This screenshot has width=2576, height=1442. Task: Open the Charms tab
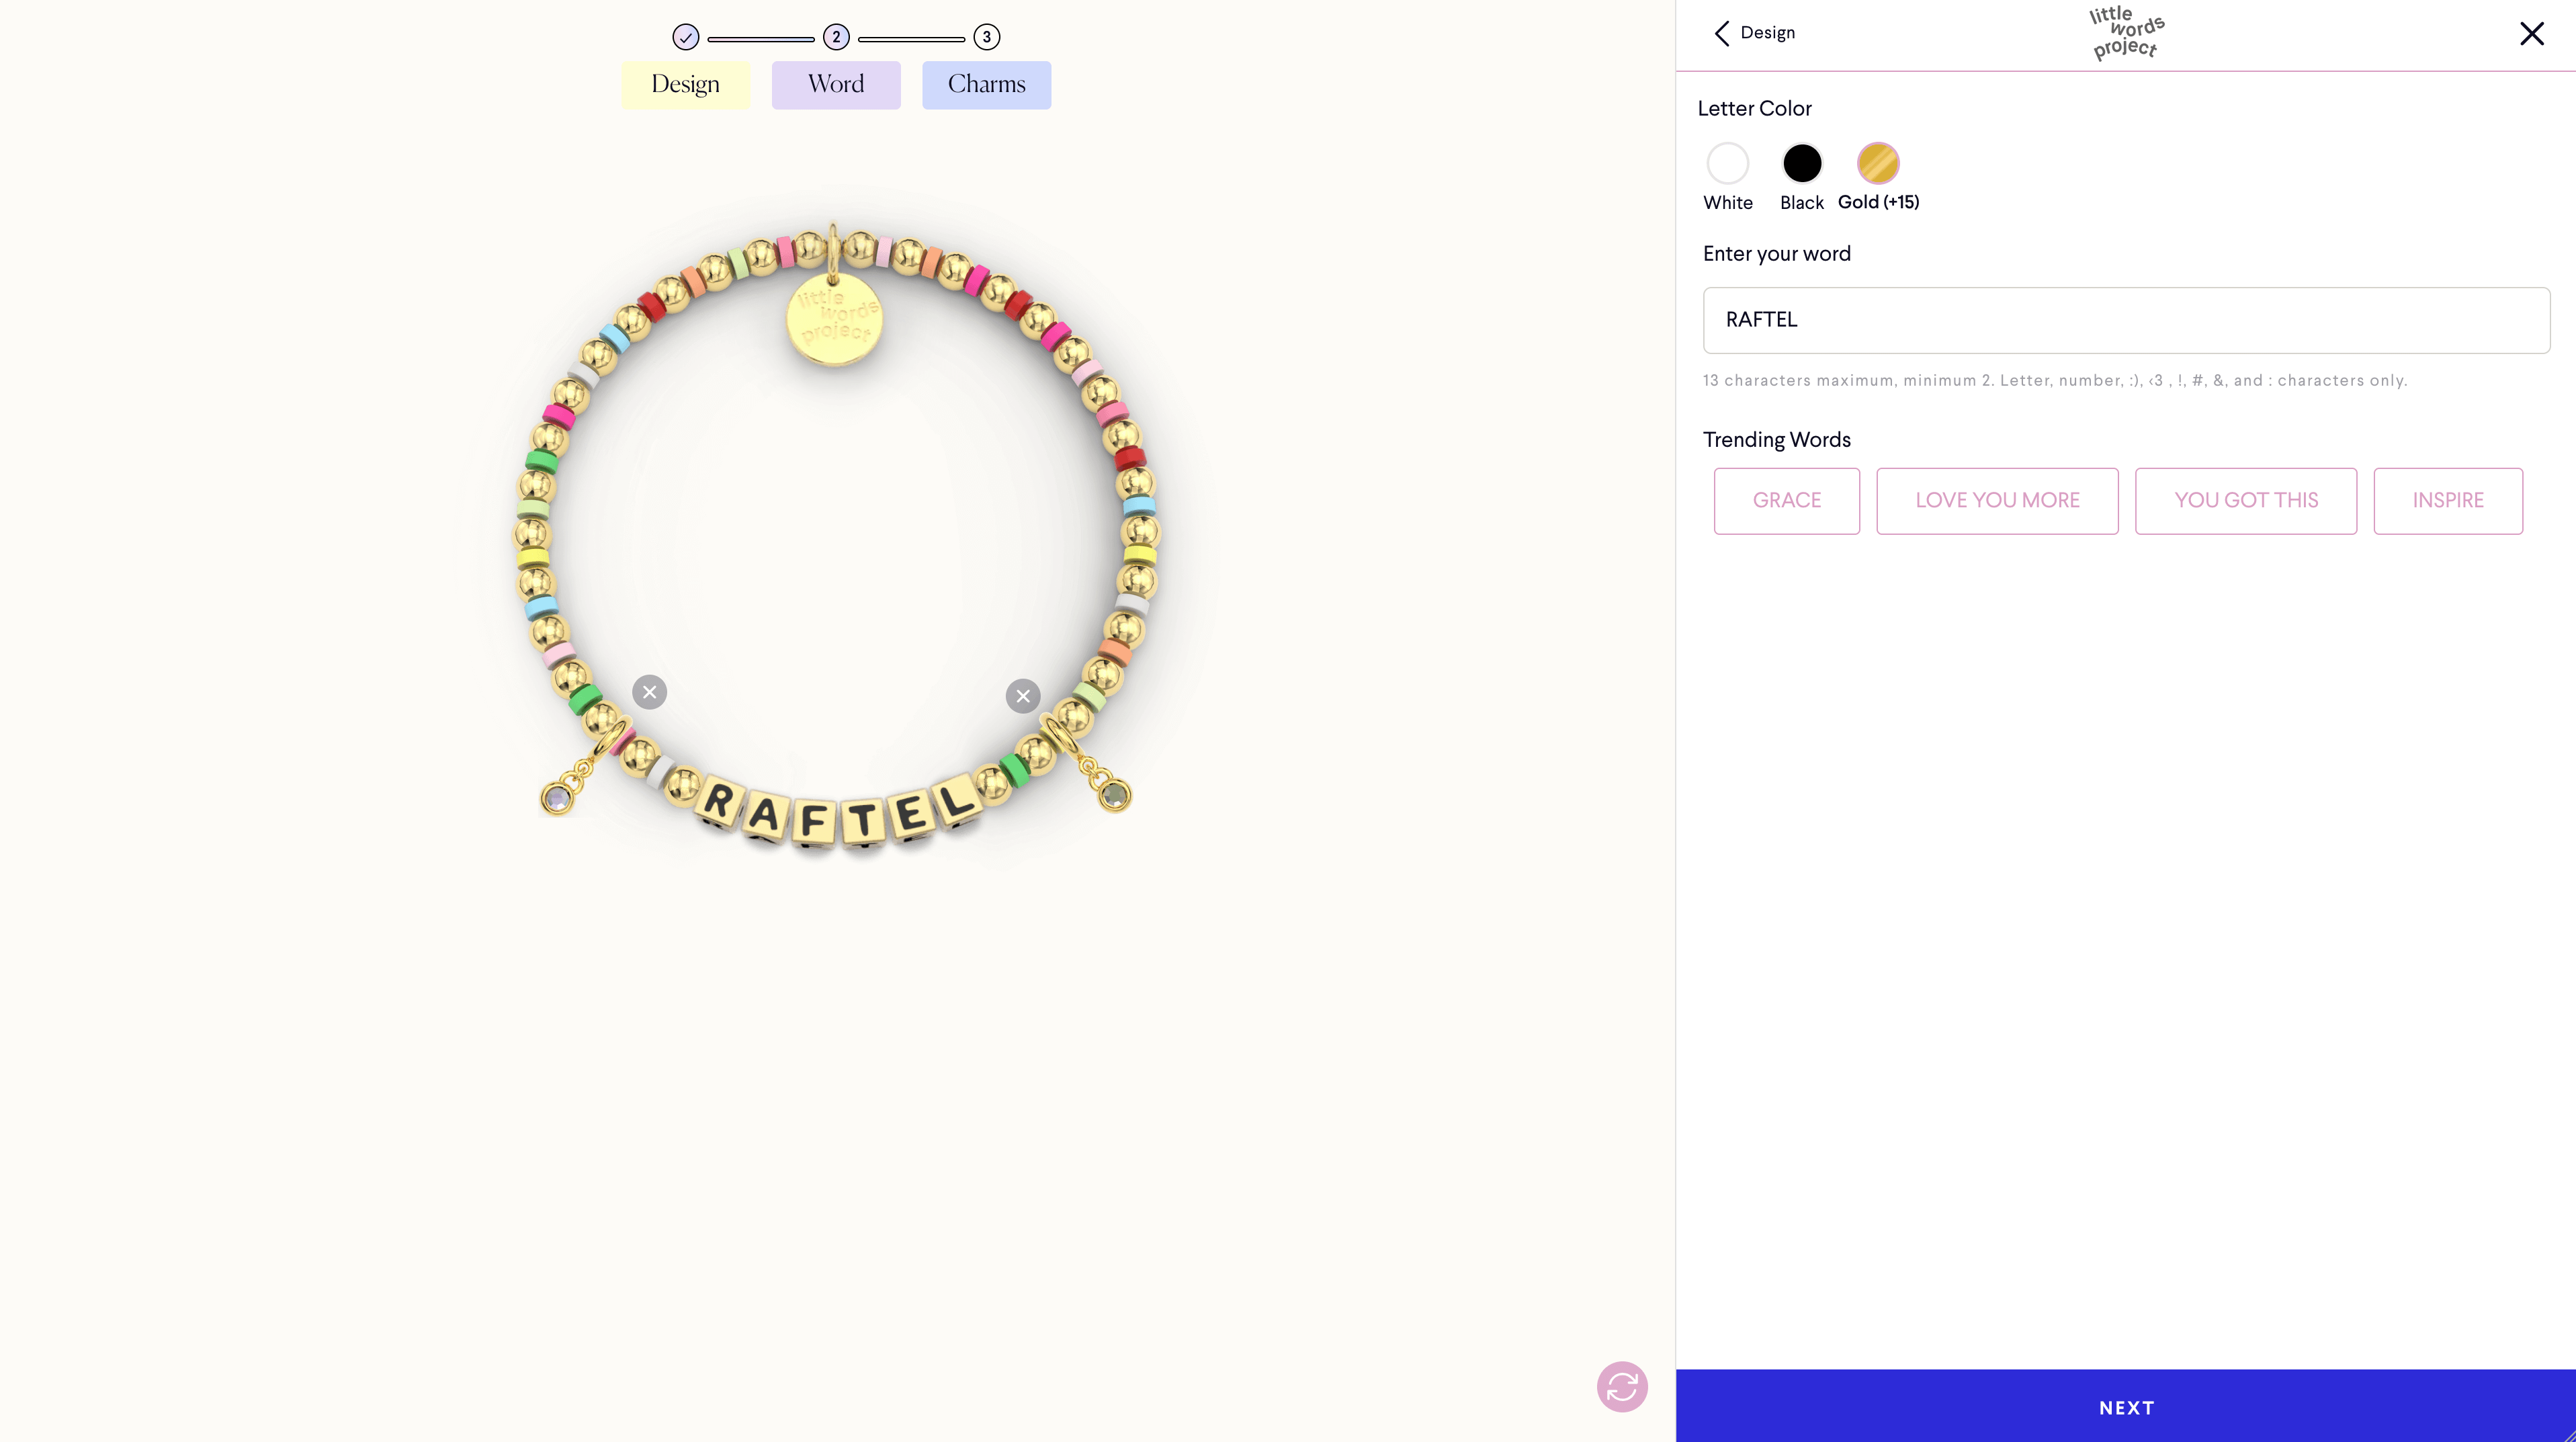[986, 85]
